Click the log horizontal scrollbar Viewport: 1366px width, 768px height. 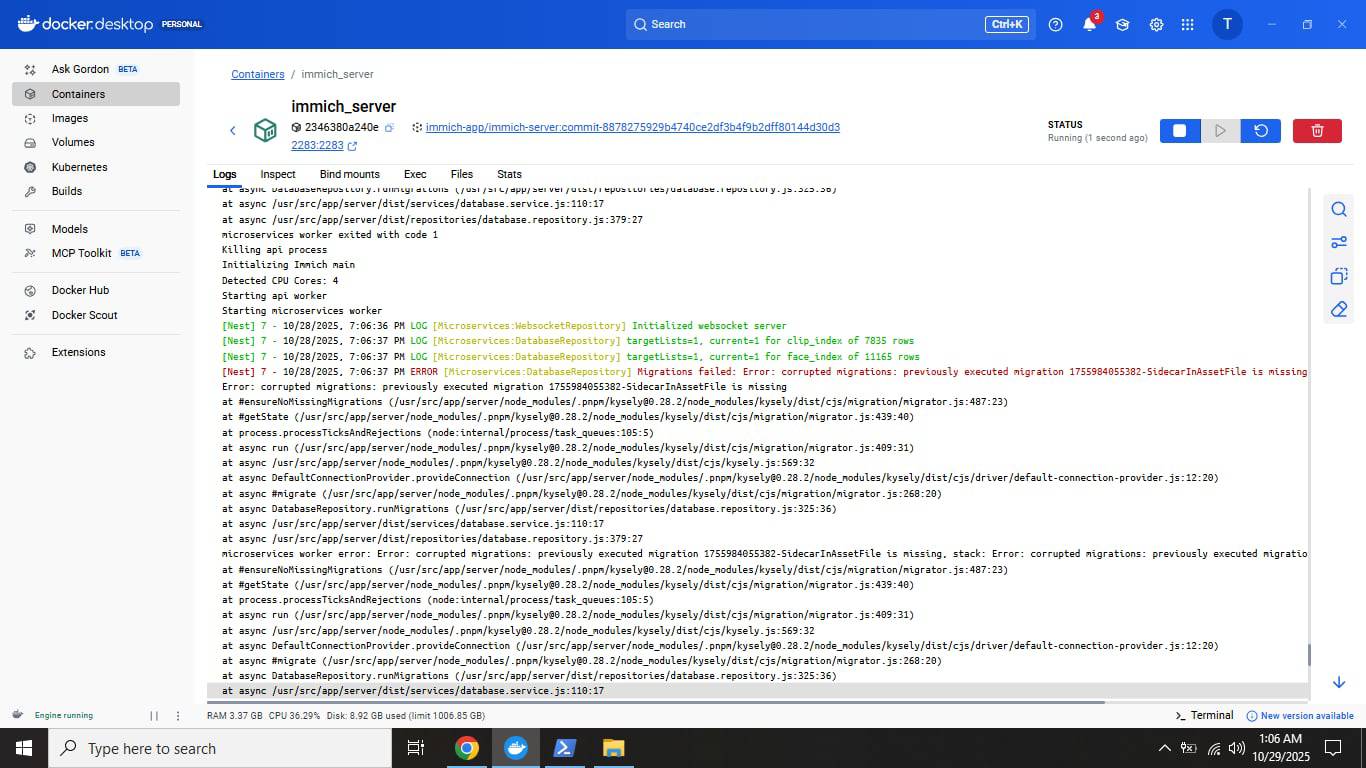point(655,701)
